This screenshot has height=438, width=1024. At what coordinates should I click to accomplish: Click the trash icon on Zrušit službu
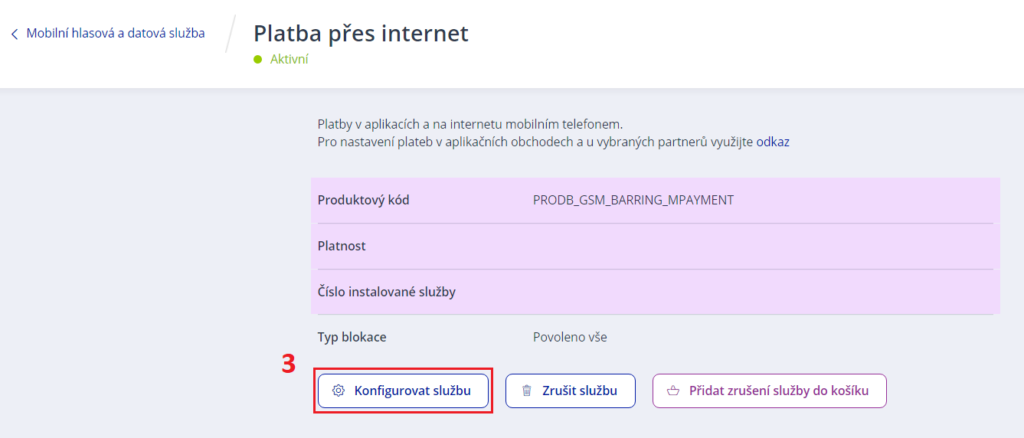pos(526,390)
